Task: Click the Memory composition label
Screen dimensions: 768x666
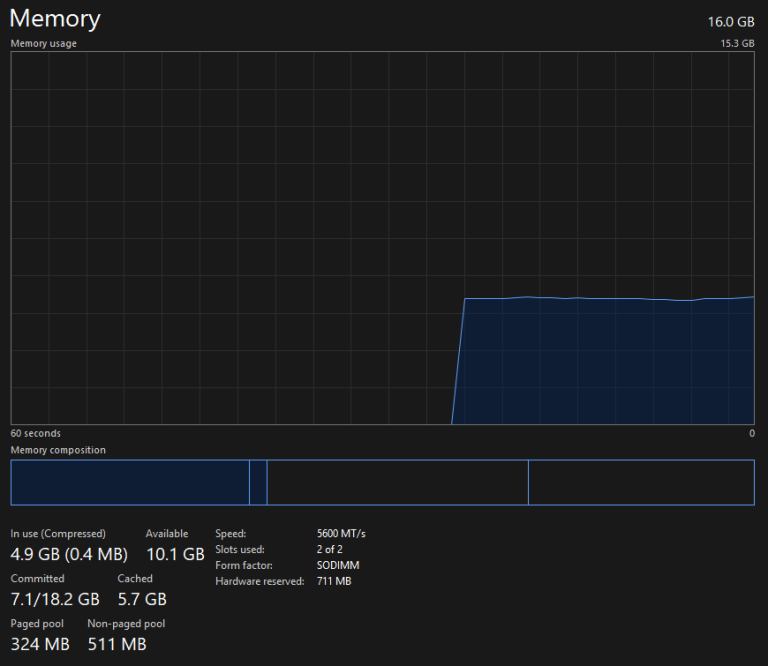Action: coord(58,450)
